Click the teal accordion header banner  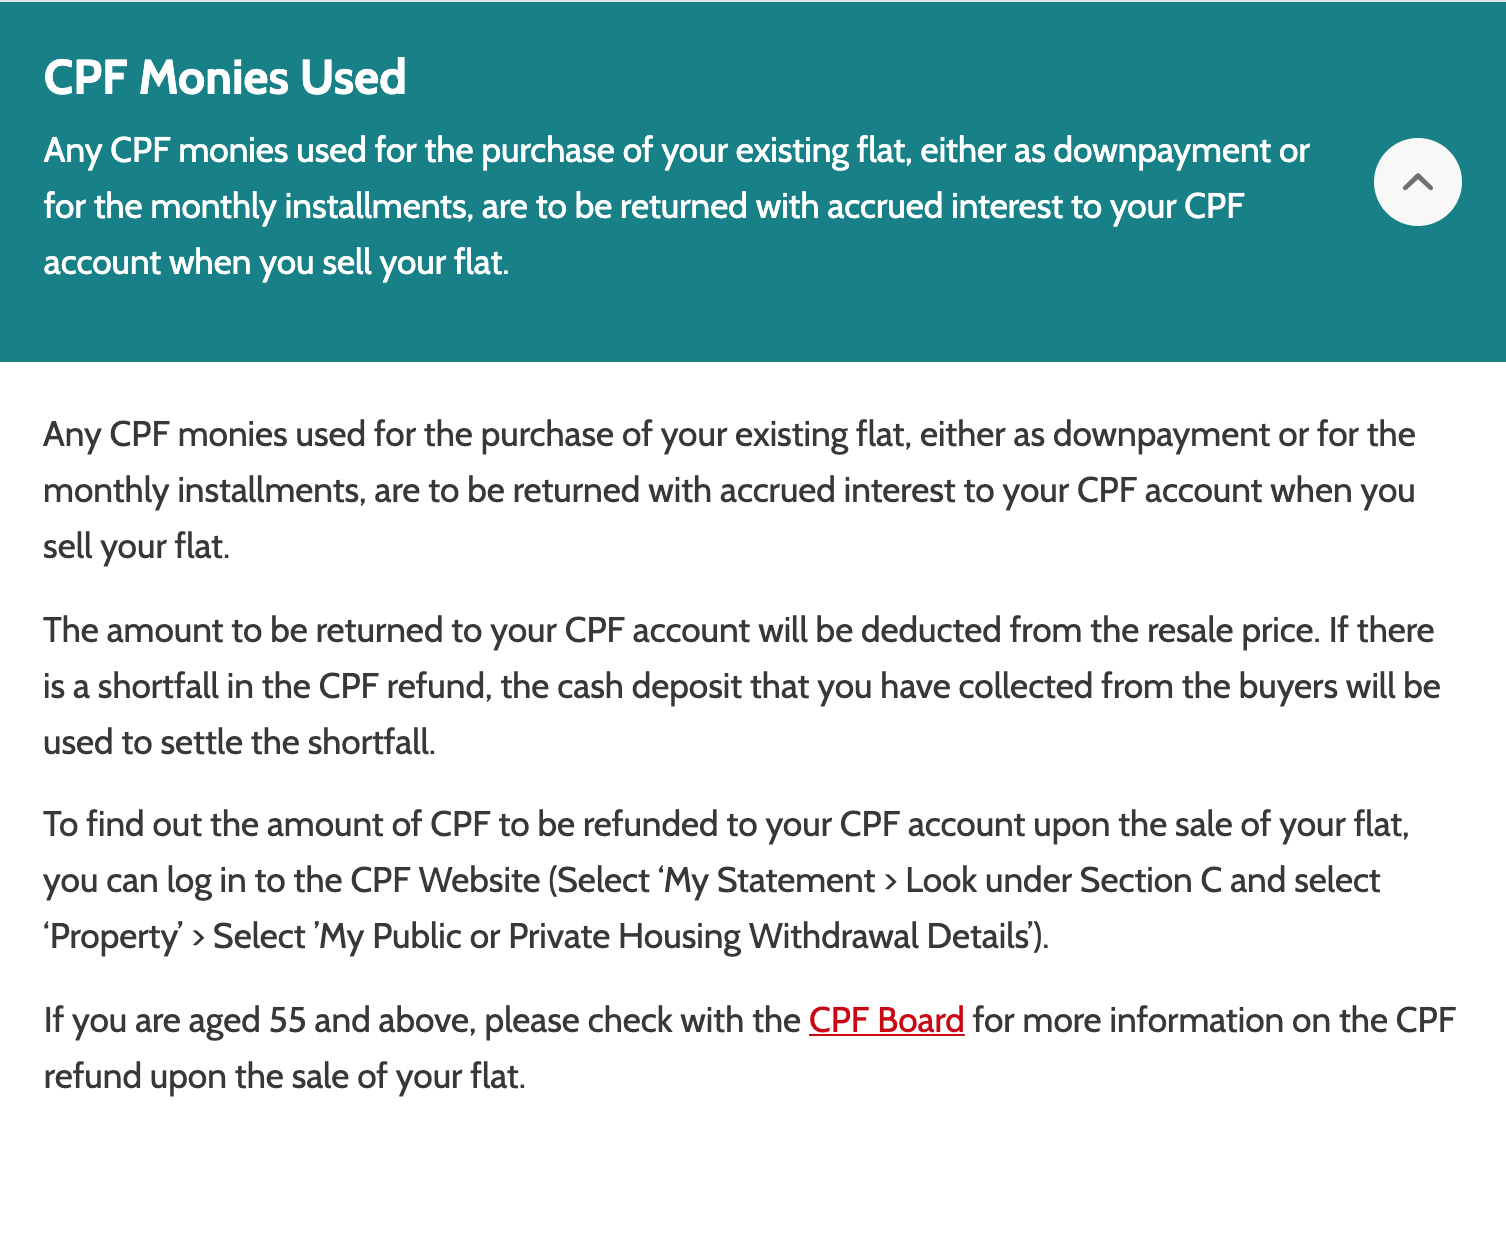pyautogui.click(x=753, y=181)
